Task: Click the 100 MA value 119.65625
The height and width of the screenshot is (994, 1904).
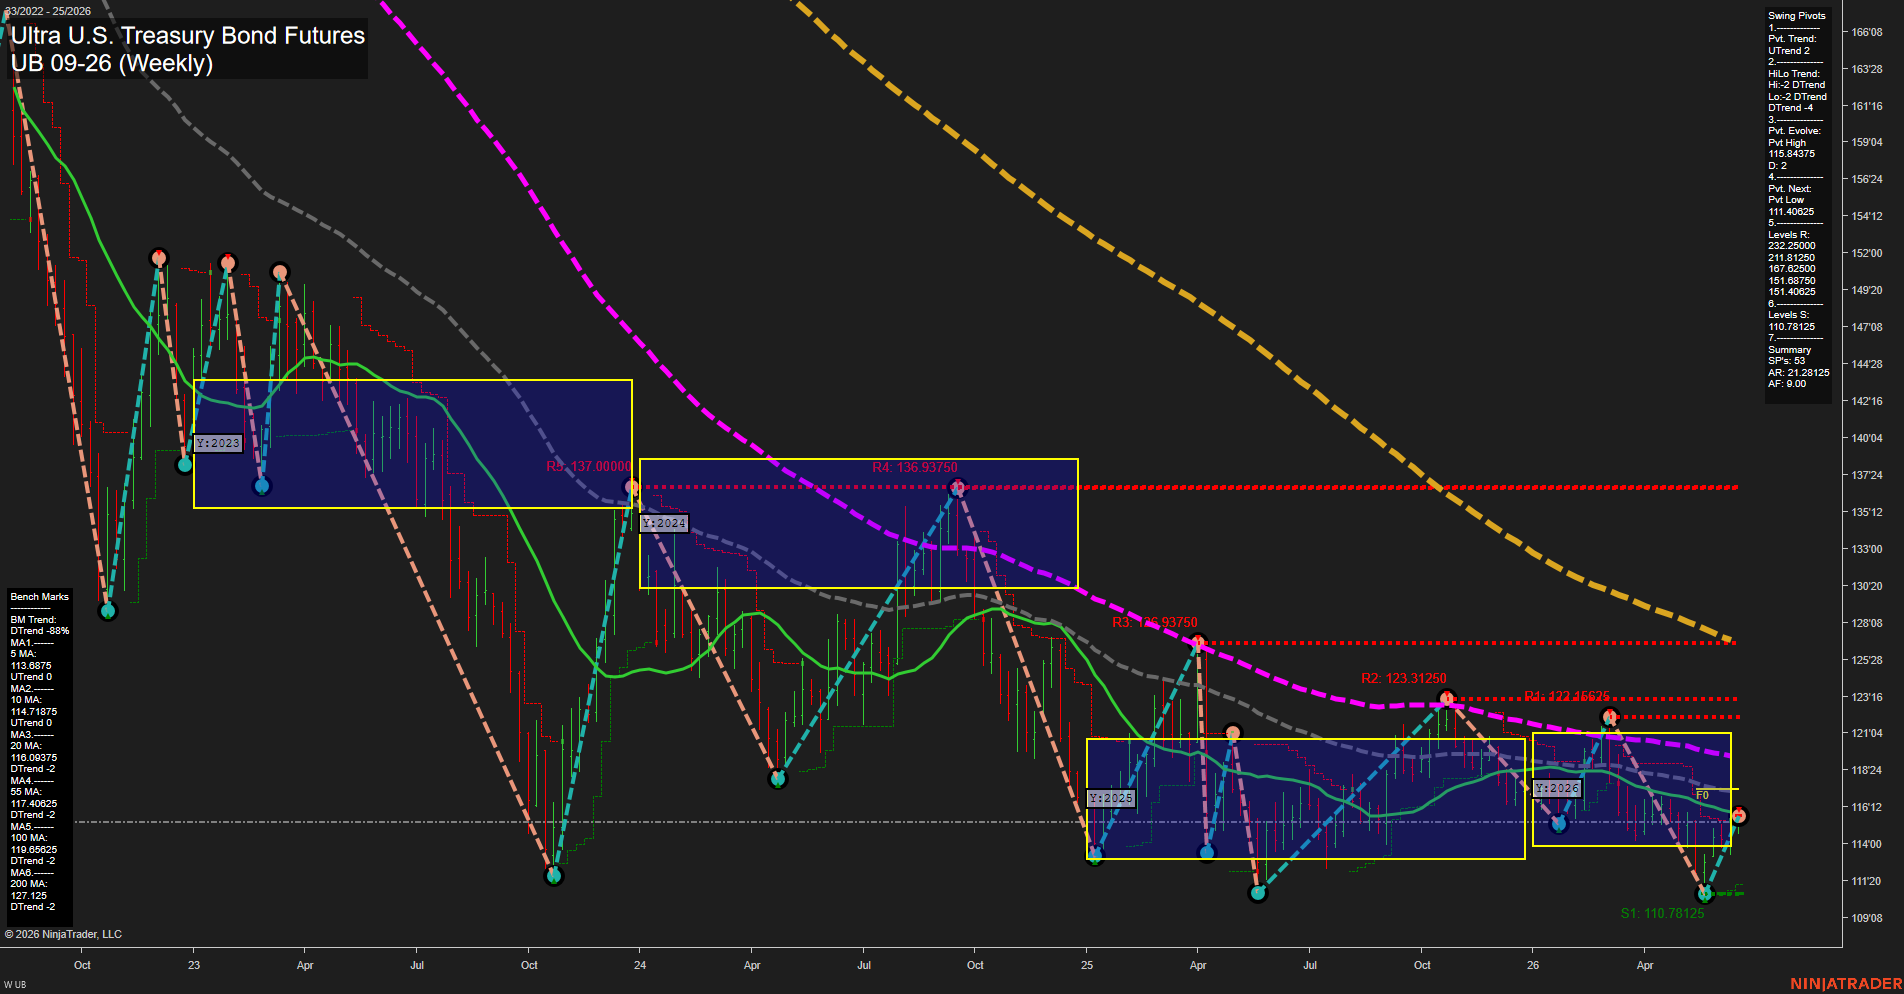Action: click(33, 850)
